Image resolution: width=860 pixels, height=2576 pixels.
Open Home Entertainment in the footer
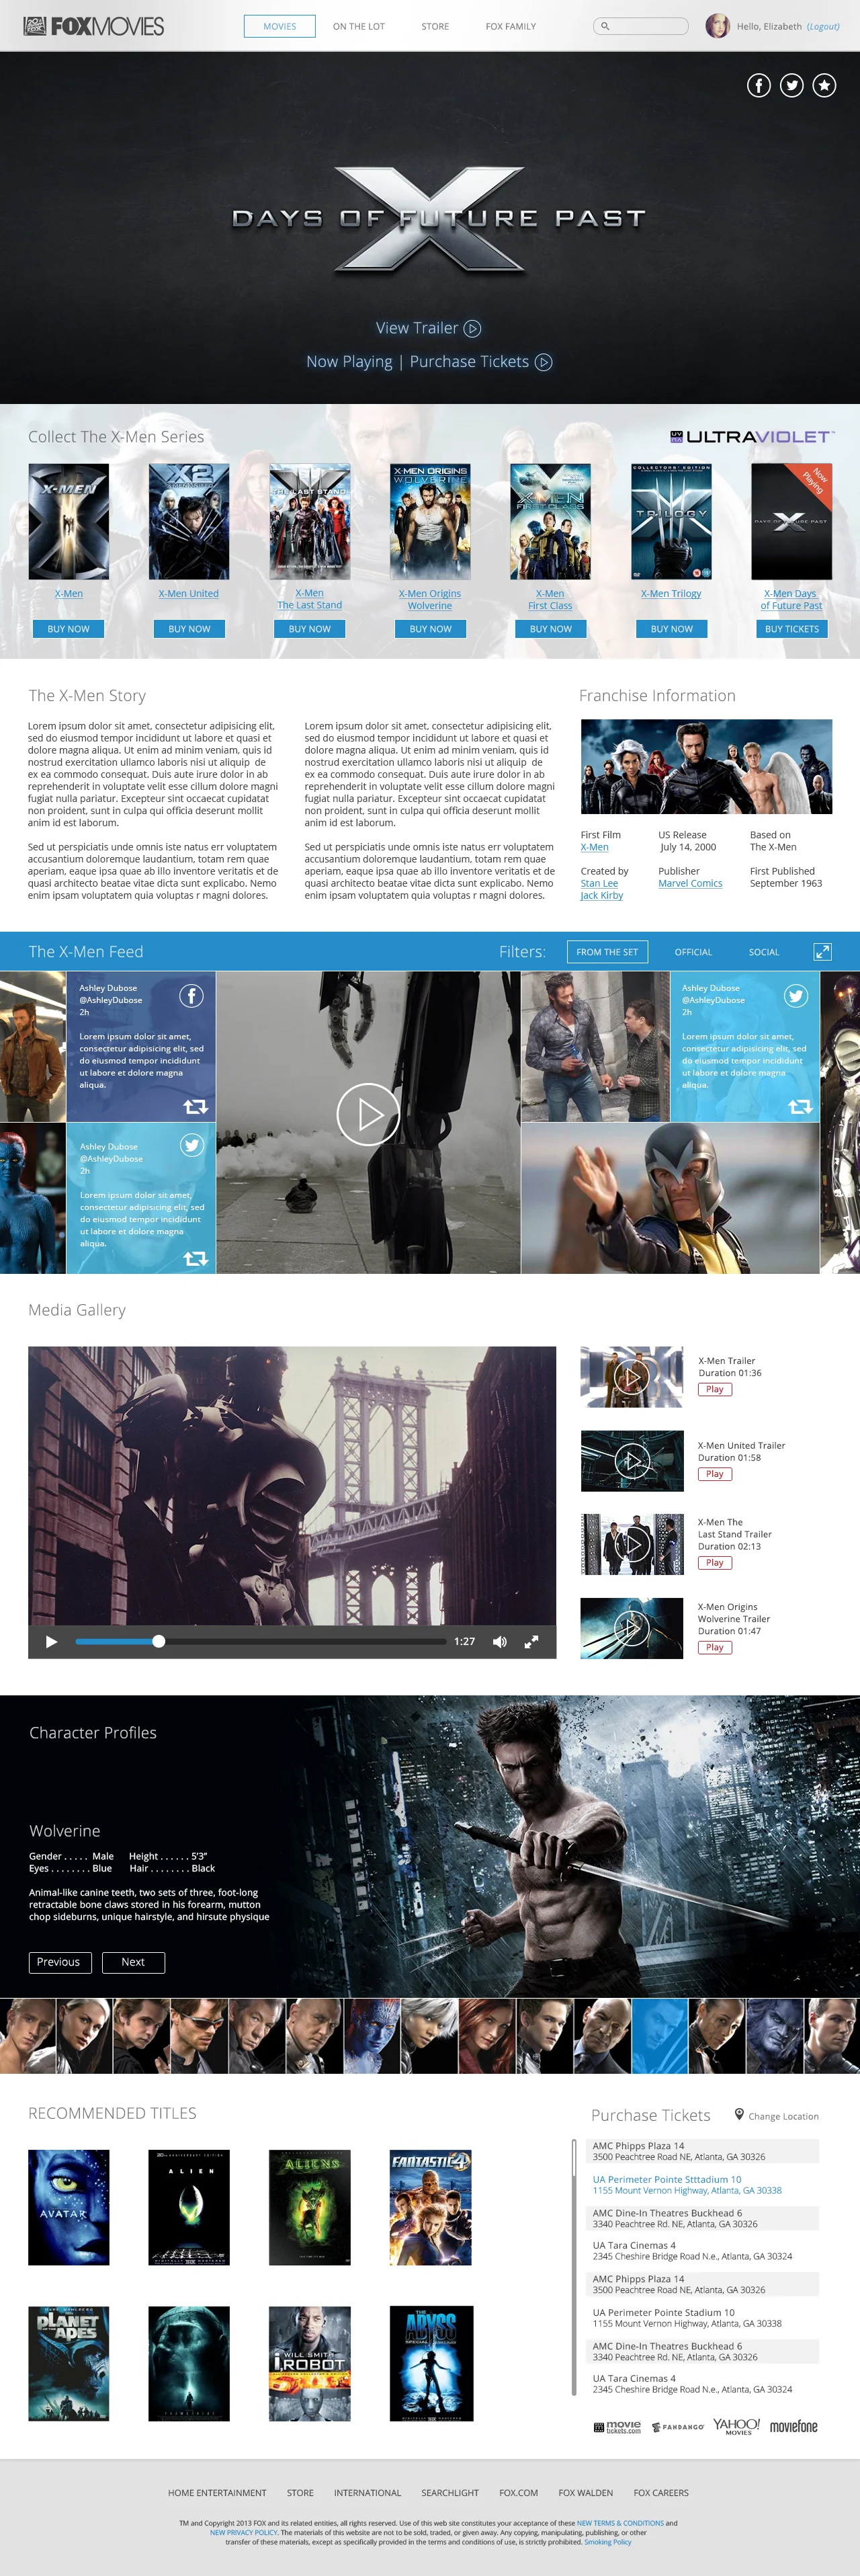217,2493
